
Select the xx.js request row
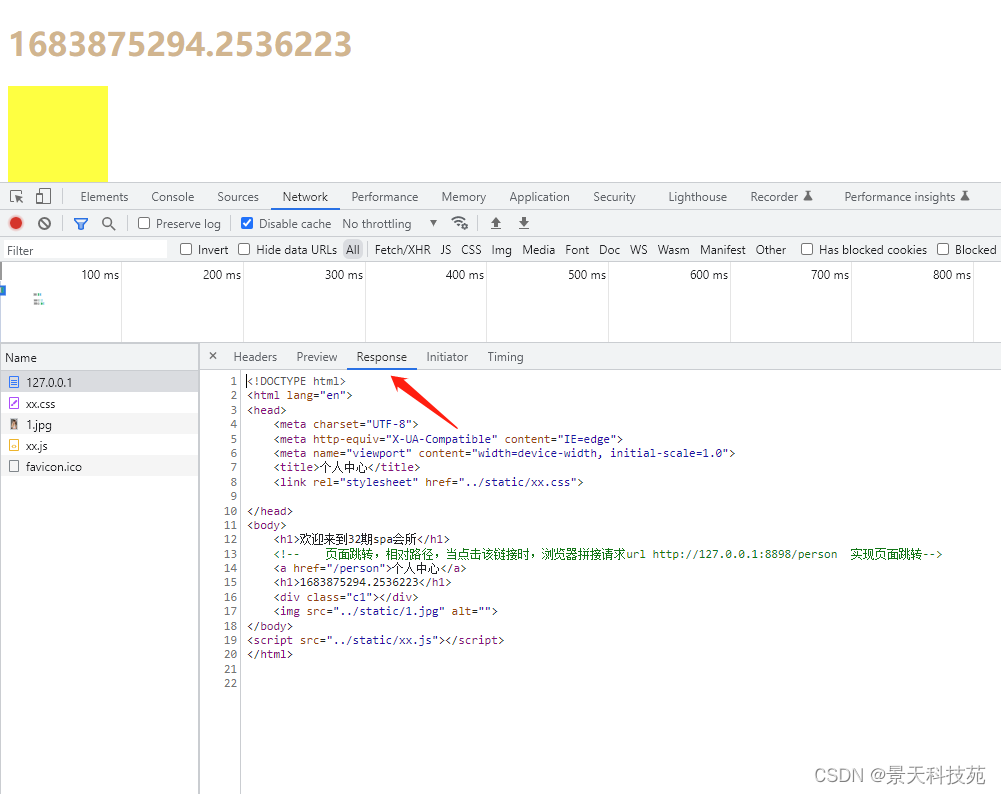point(100,446)
